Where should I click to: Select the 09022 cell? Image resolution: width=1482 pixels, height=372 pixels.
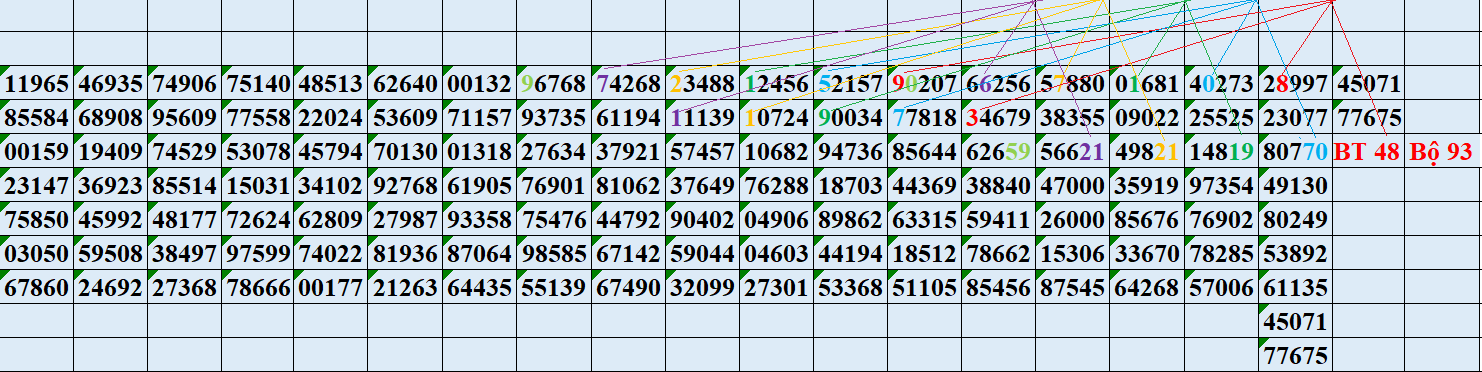[1146, 118]
